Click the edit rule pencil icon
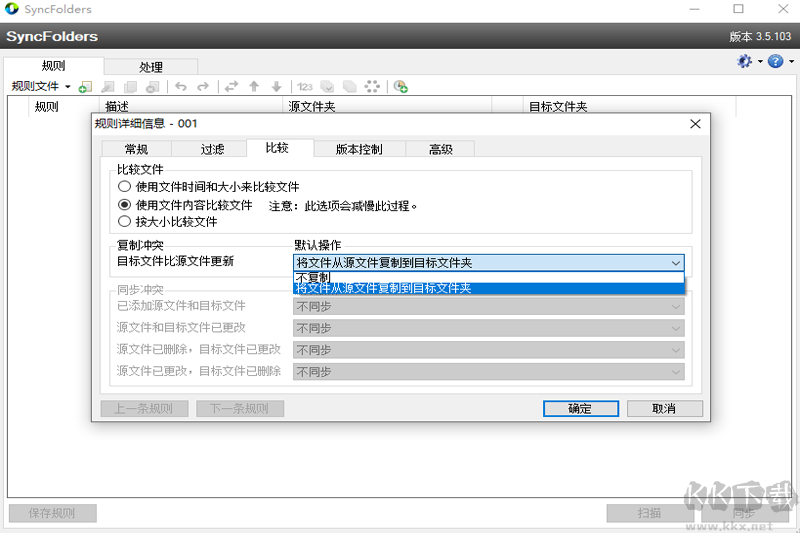The width and height of the screenshot is (800, 533). 108,87
